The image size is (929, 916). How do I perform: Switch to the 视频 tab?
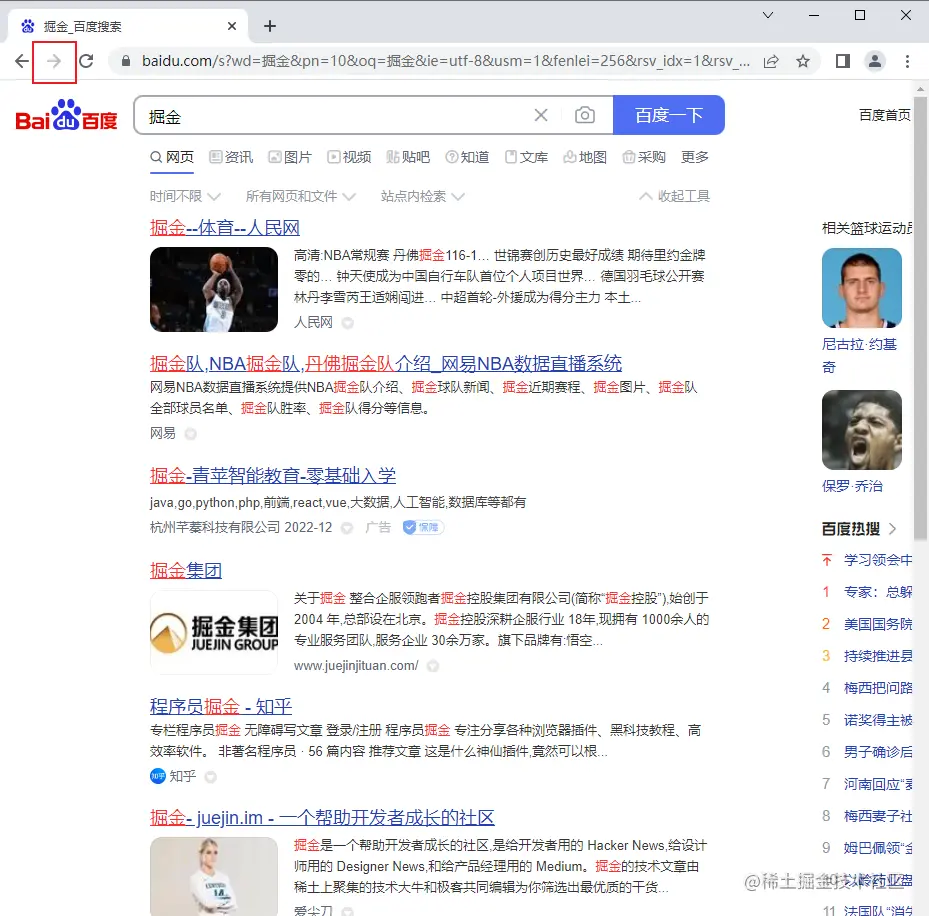[349, 157]
